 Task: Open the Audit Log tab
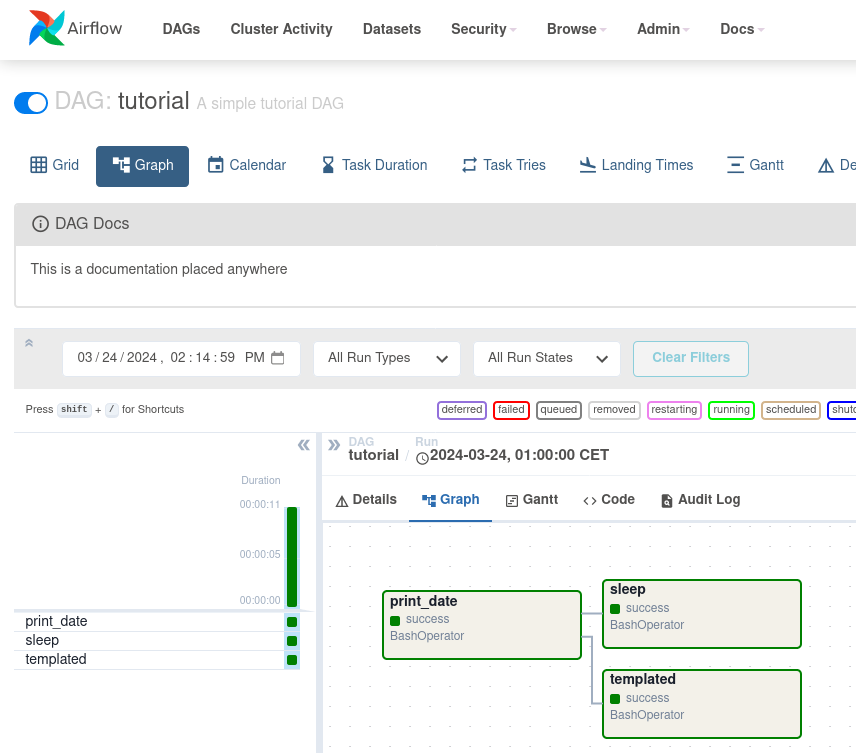pos(700,500)
